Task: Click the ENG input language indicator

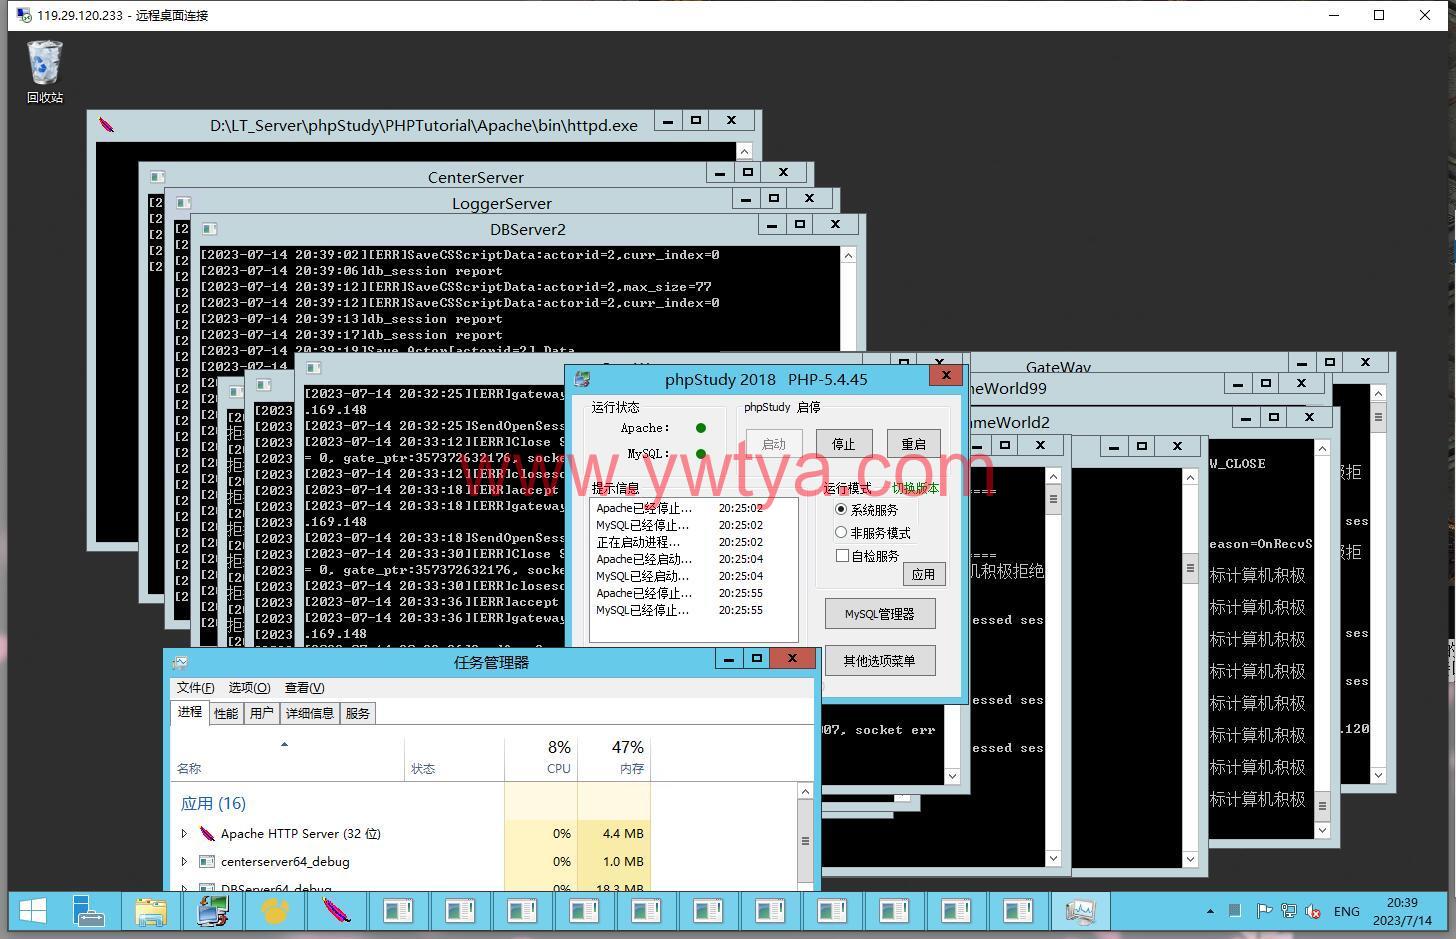Action: click(1347, 911)
